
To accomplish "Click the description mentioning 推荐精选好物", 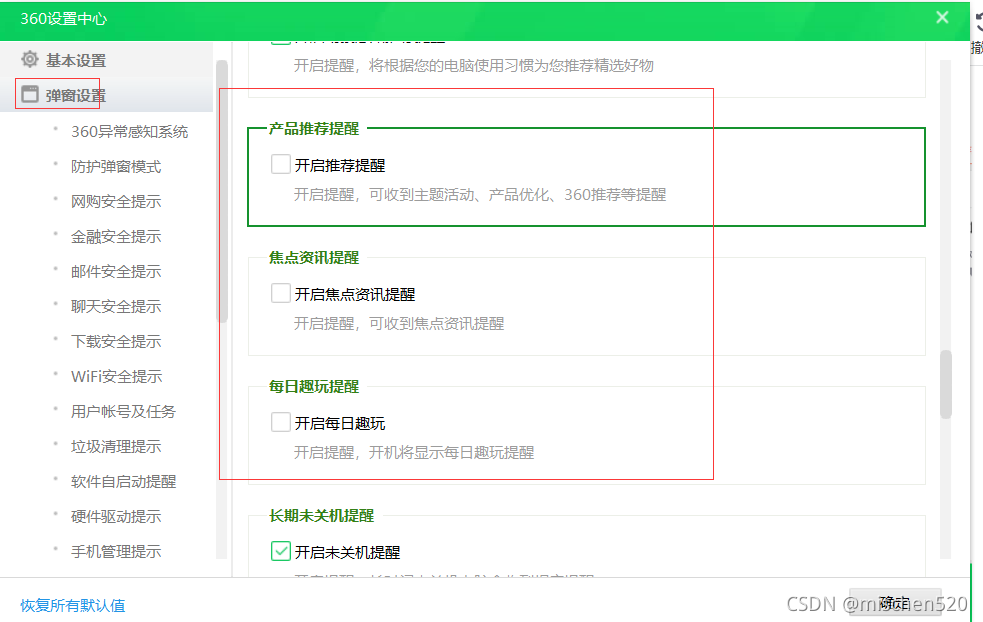I will 474,66.
